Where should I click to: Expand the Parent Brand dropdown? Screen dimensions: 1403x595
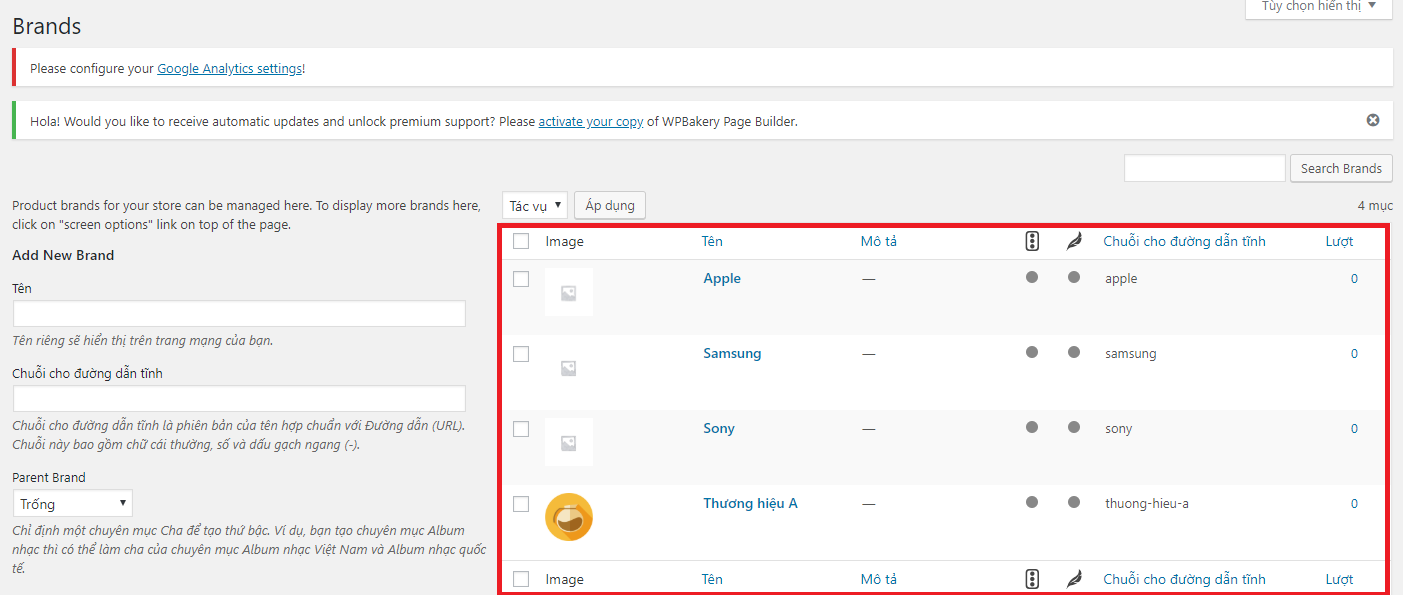coord(72,503)
